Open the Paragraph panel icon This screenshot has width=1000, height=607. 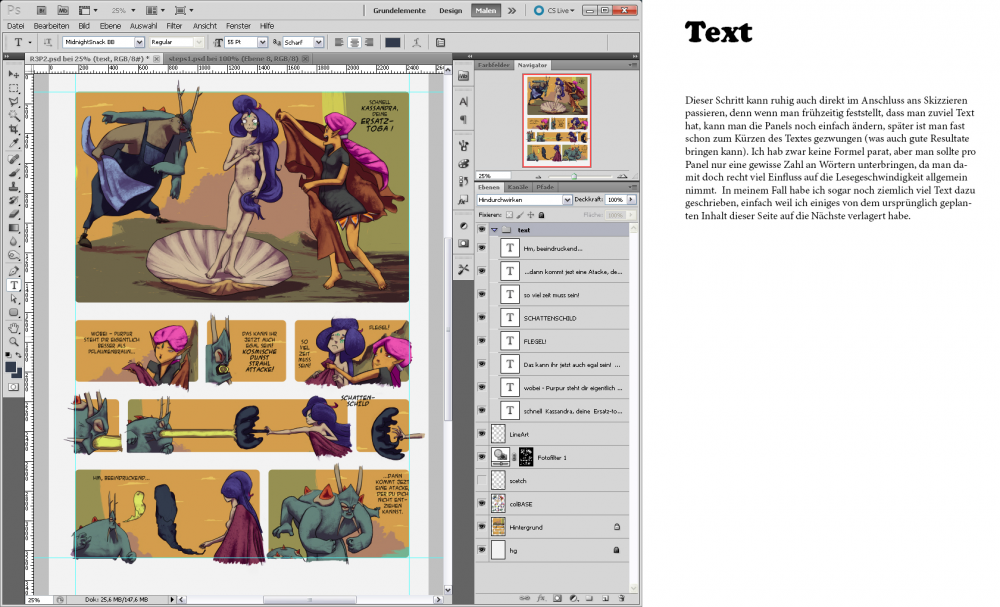coord(463,119)
